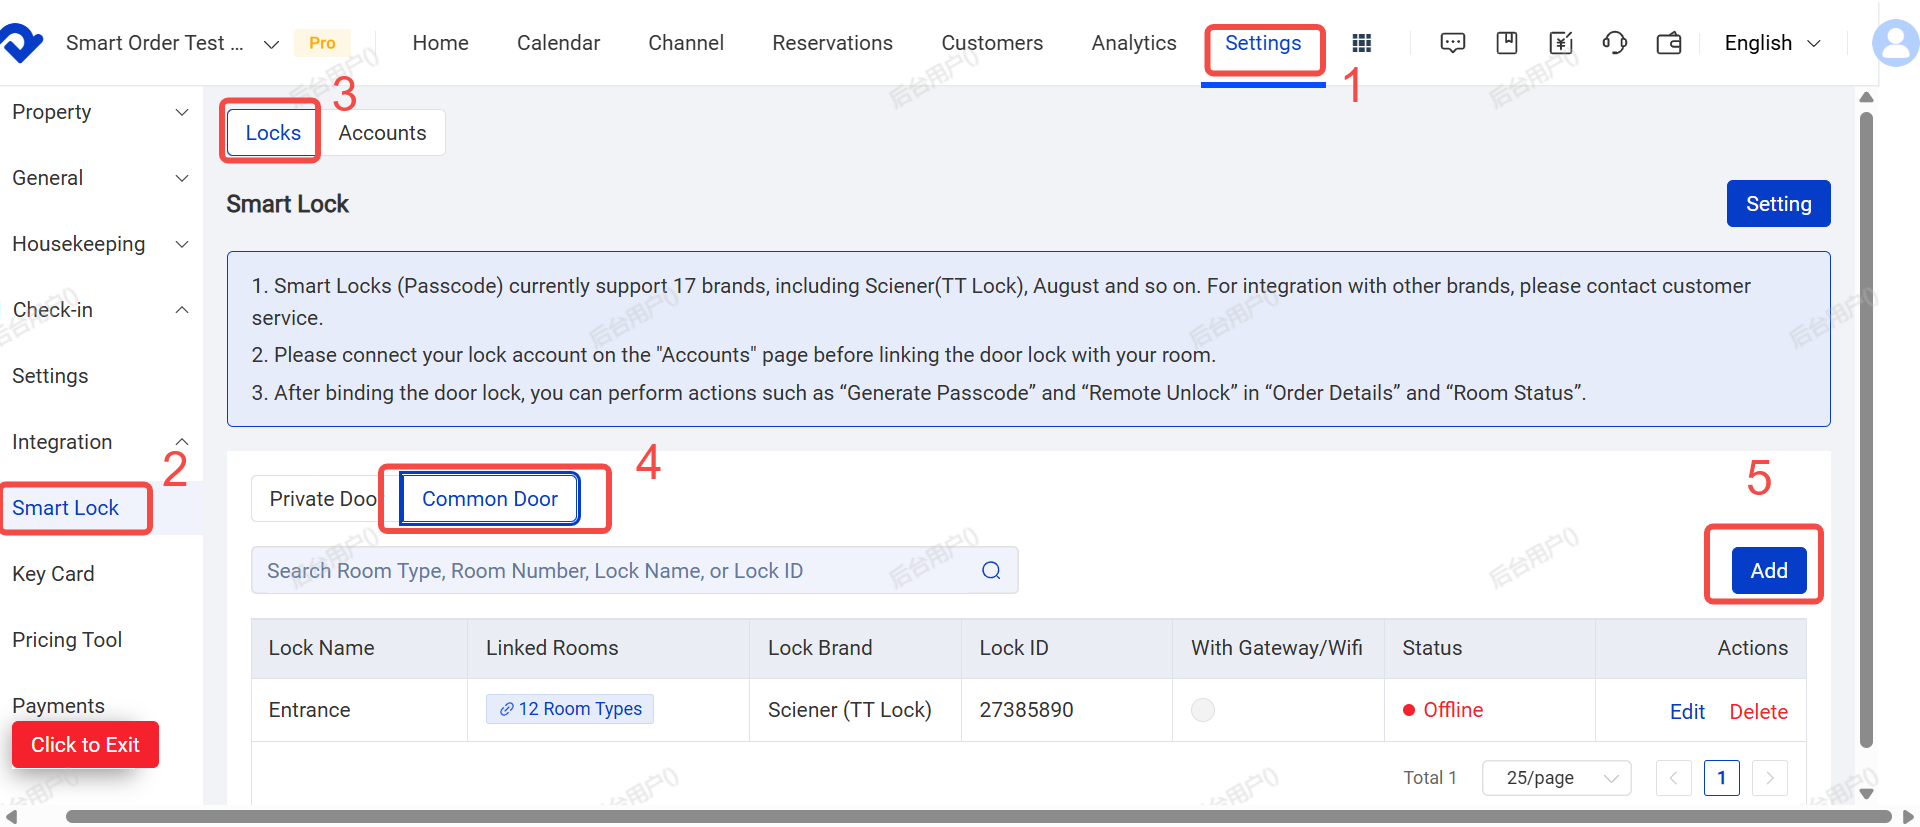Viewport: 1920px width, 827px height.
Task: Open the property selector dropdown
Action: click(x=172, y=43)
